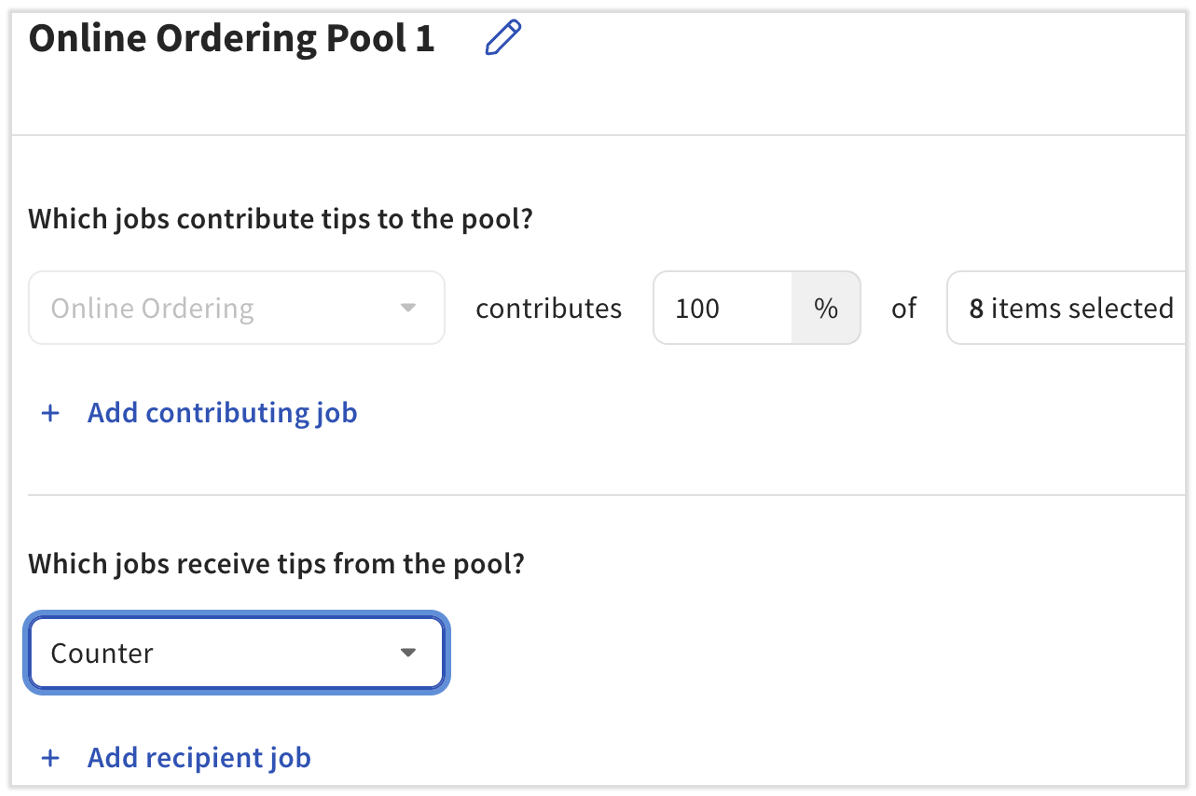Viewport: 1196px width, 796px height.
Task: Open the Online Ordering contributing job dropdown
Action: point(236,308)
